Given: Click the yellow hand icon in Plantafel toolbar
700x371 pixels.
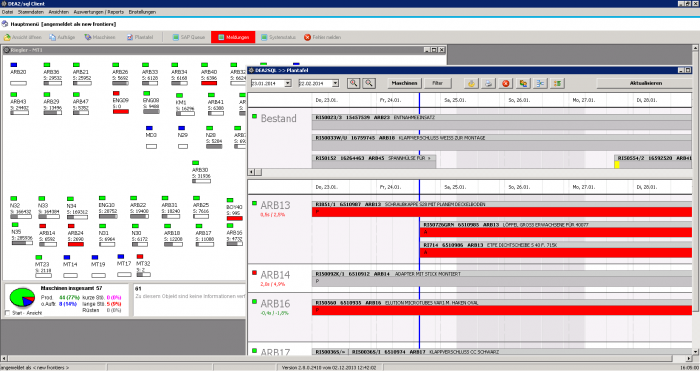Looking at the screenshot, I should coord(471,83).
